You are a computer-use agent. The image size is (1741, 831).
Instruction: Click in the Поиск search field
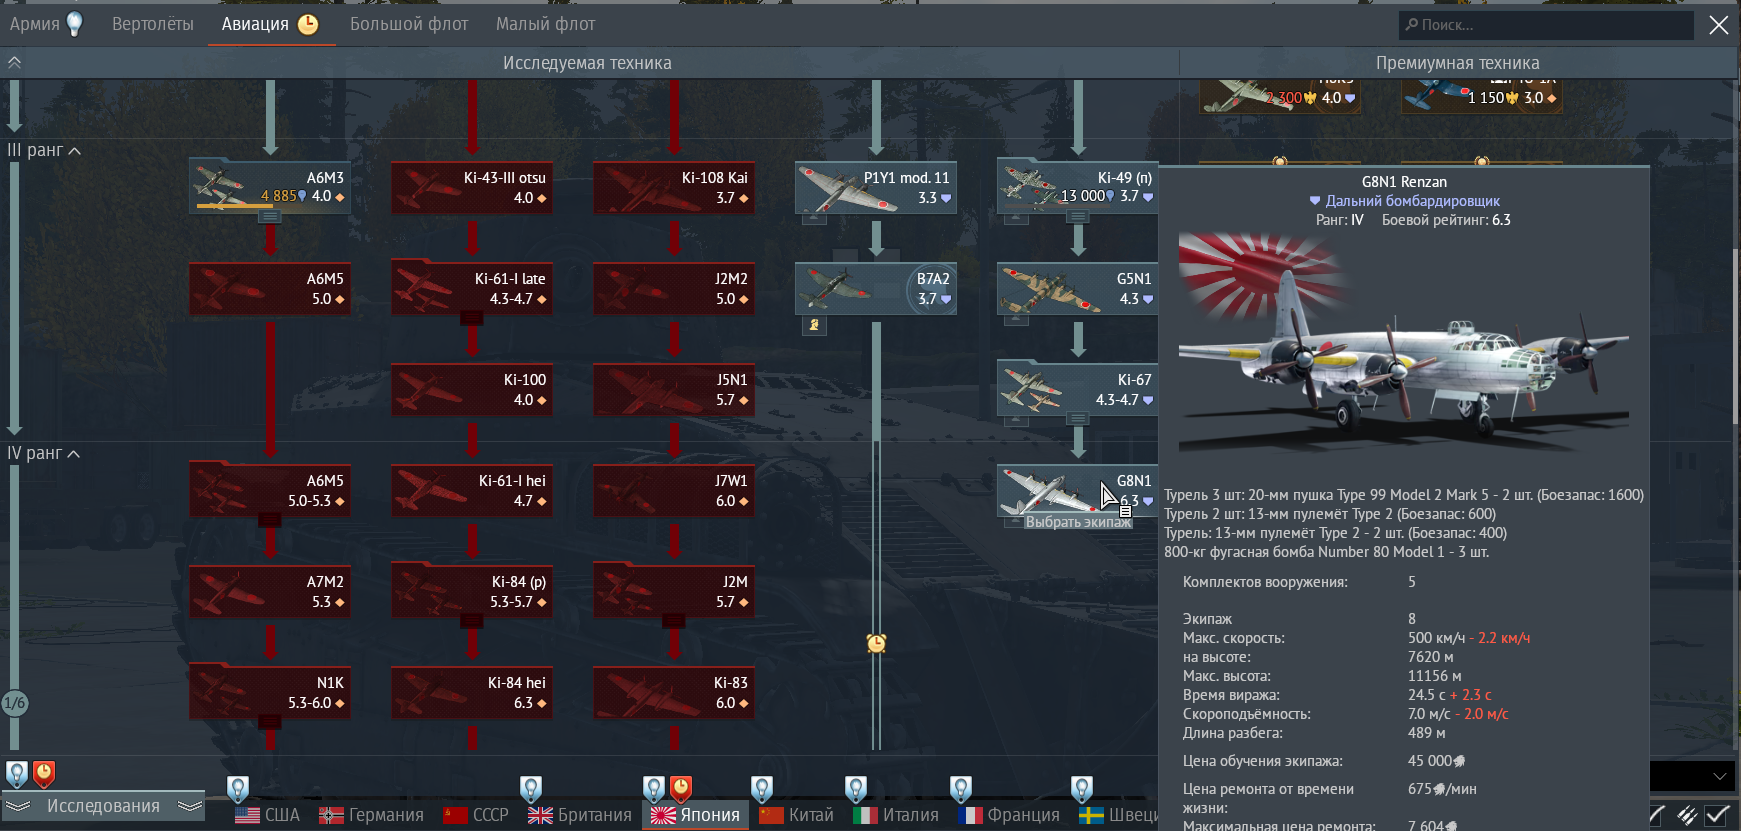(x=1546, y=25)
